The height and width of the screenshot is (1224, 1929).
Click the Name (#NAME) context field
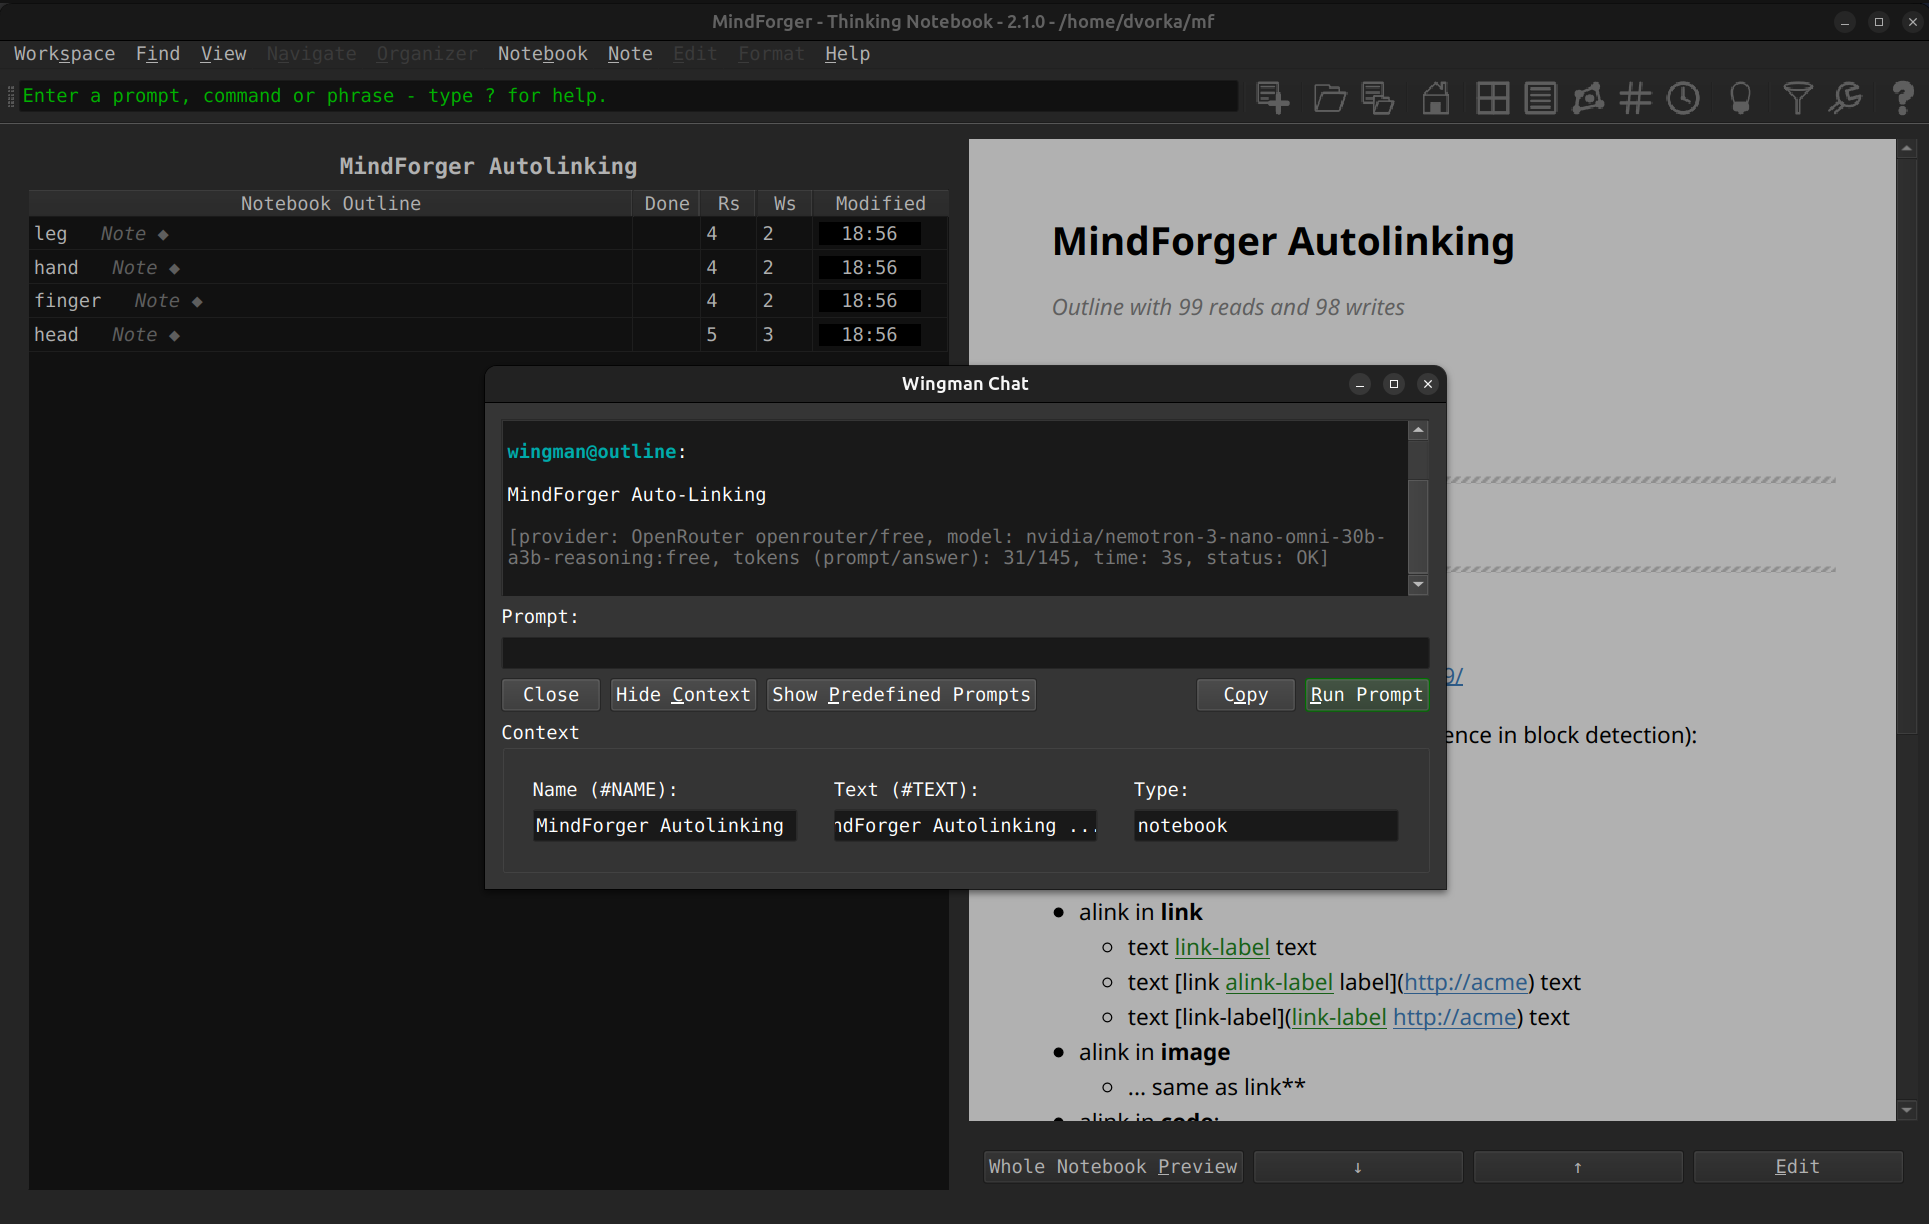664,826
